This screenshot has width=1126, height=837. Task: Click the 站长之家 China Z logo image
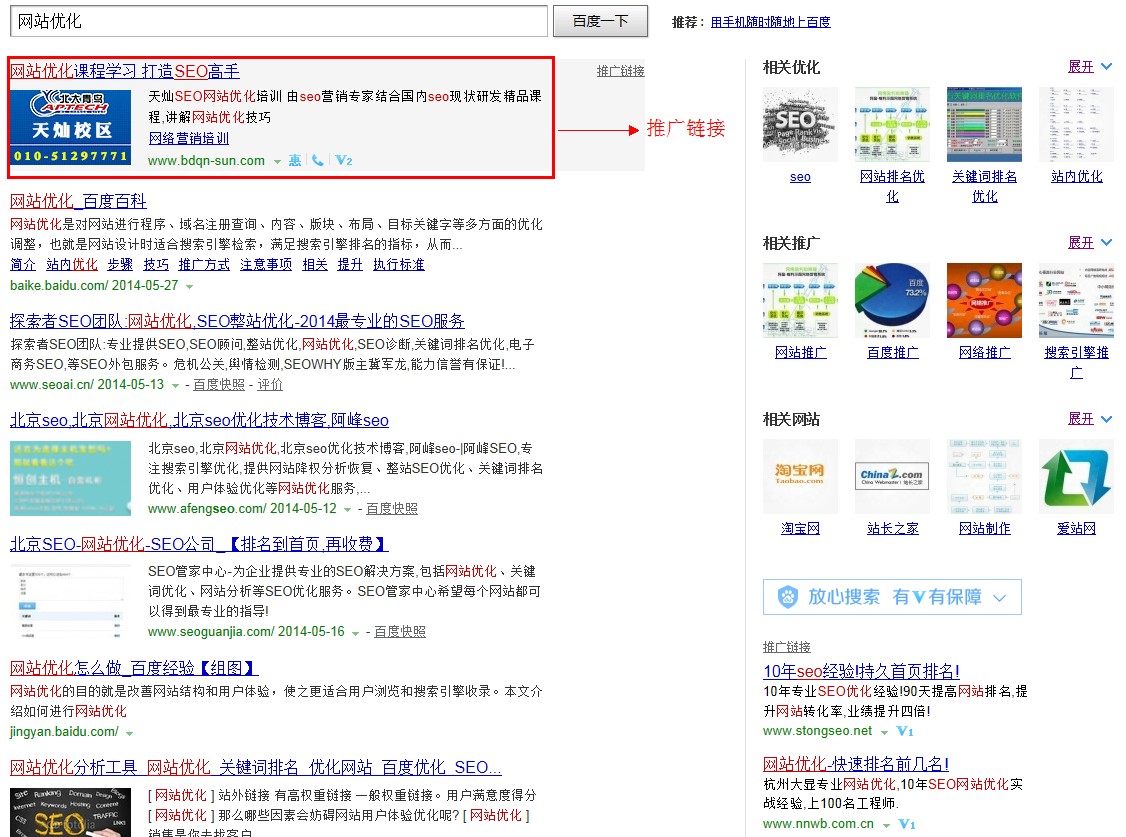892,476
